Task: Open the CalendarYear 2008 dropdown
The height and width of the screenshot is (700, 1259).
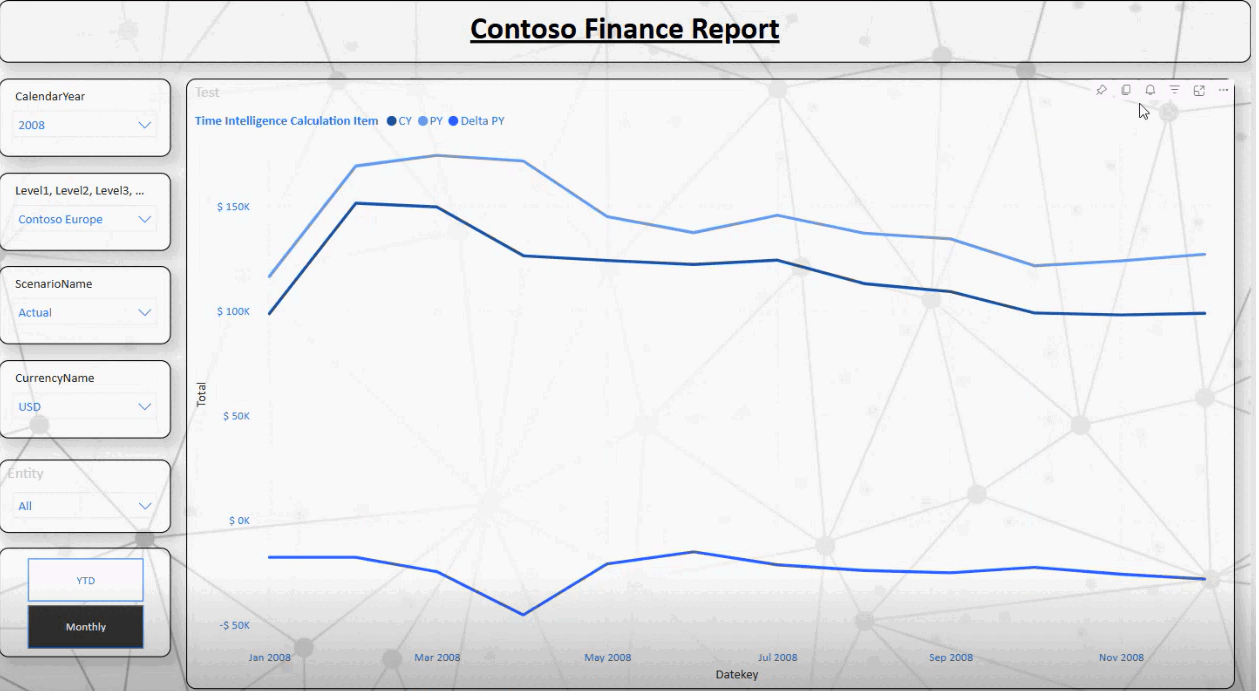Action: (x=85, y=125)
